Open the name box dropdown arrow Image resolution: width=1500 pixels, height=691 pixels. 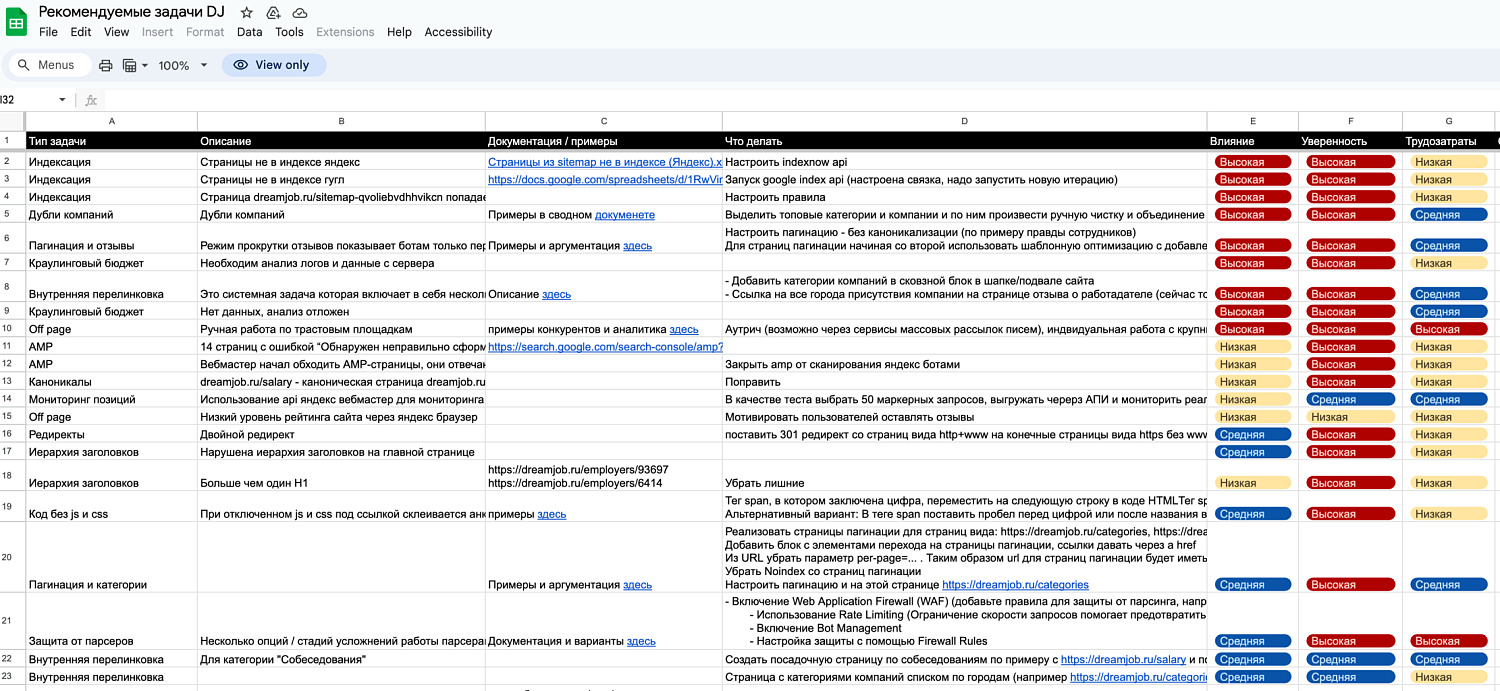pyautogui.click(x=62, y=100)
